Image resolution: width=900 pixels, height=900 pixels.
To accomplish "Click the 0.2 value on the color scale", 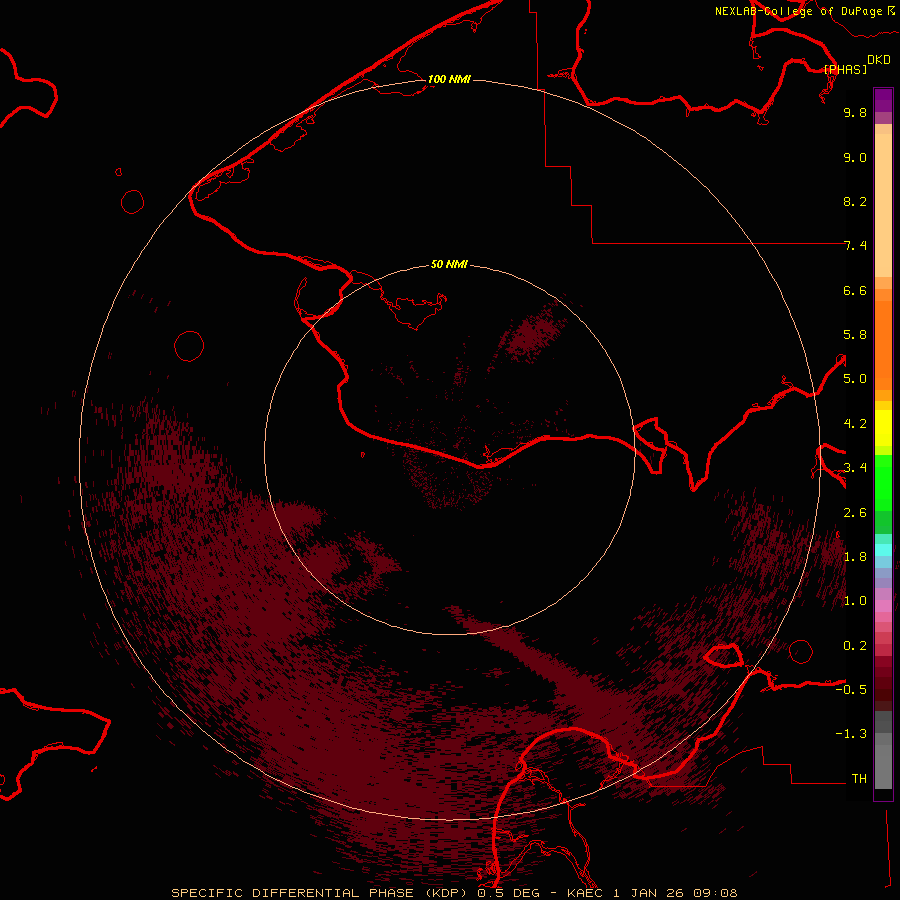I will [x=855, y=646].
